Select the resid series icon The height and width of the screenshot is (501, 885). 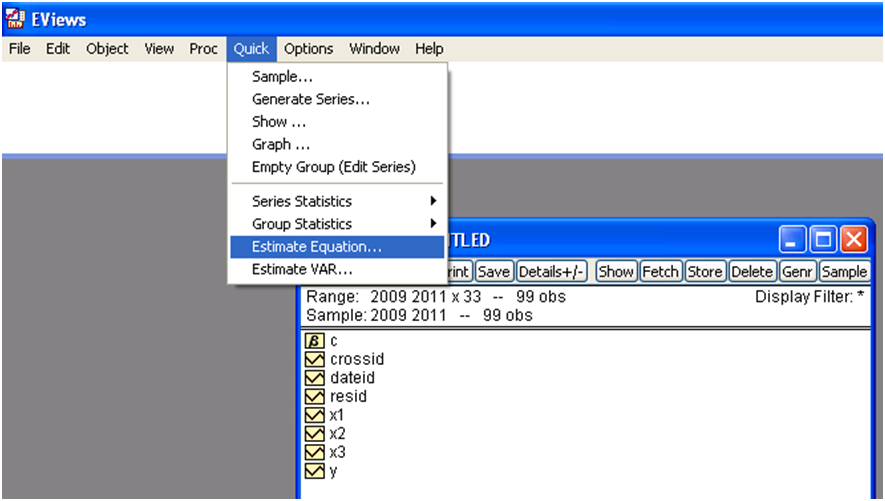pos(314,397)
